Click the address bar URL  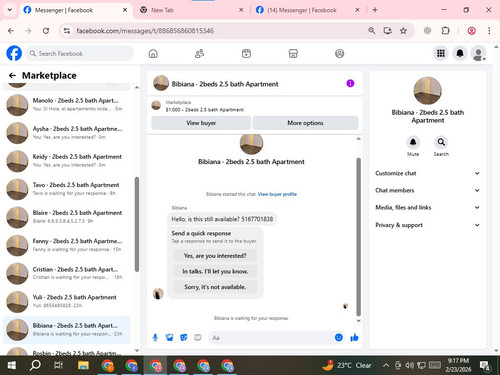point(145,31)
